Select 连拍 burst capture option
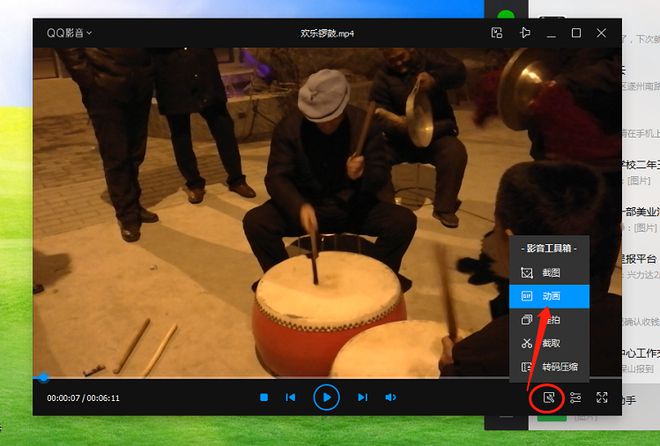Screen dimensions: 660x446 point(549,320)
